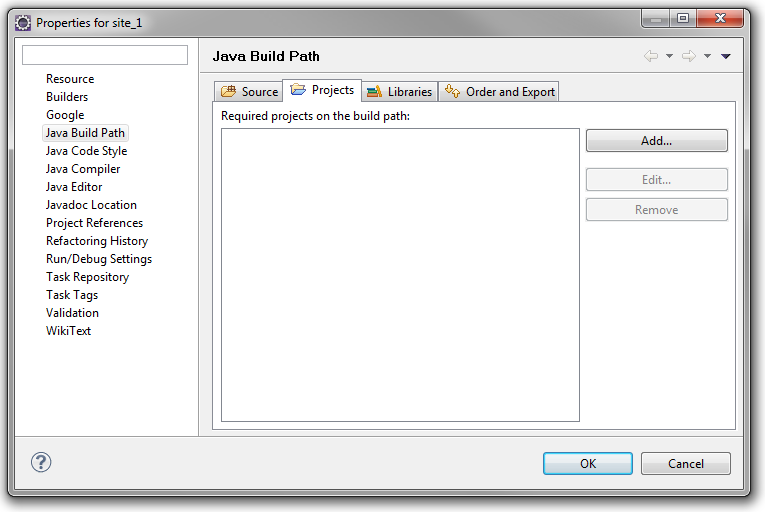Image resolution: width=765 pixels, height=512 pixels.
Task: Open the Java Compiler properties page
Action: (x=83, y=169)
